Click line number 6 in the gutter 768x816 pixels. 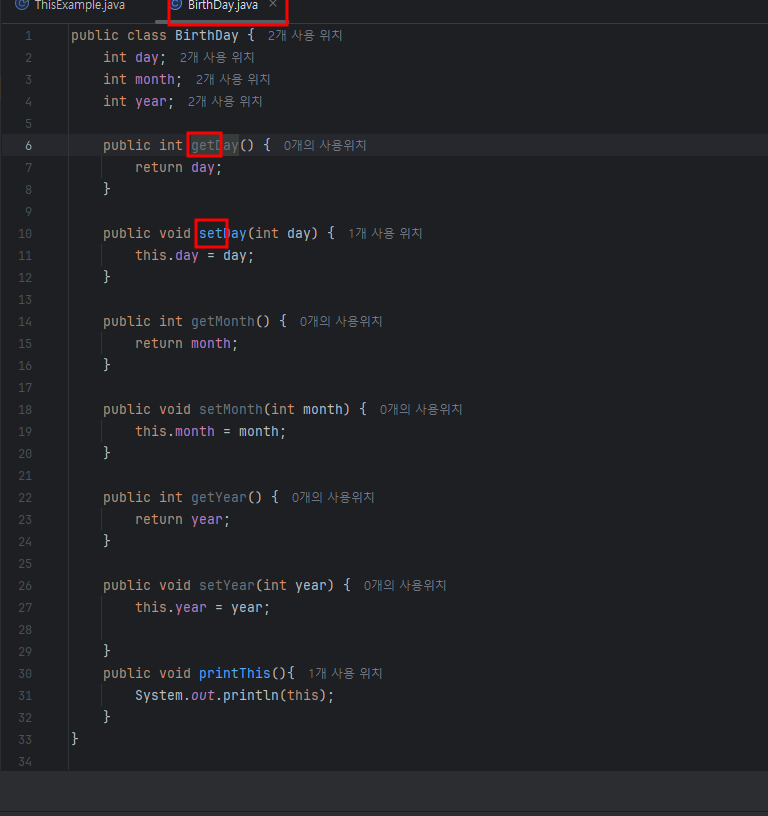point(29,146)
